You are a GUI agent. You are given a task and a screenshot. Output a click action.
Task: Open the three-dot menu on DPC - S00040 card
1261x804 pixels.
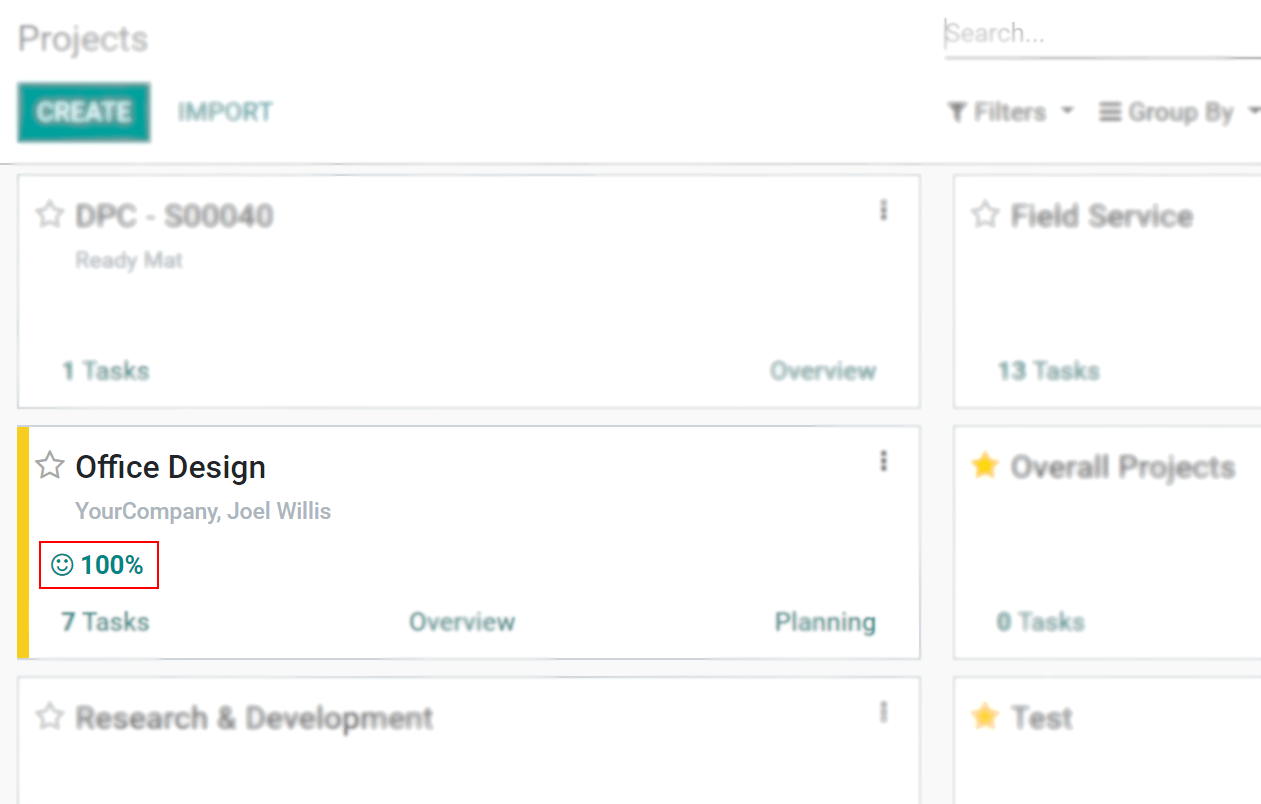883,210
